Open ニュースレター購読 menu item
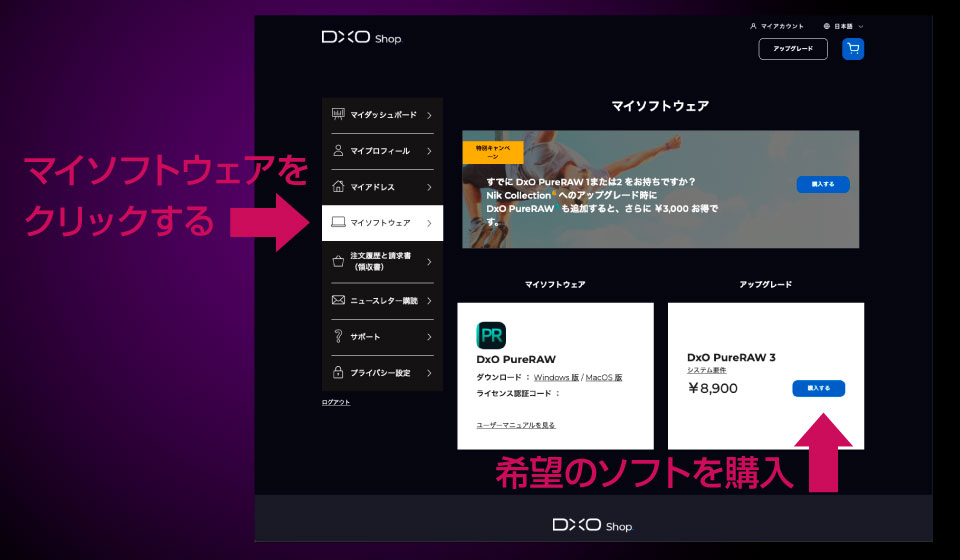 pos(382,301)
